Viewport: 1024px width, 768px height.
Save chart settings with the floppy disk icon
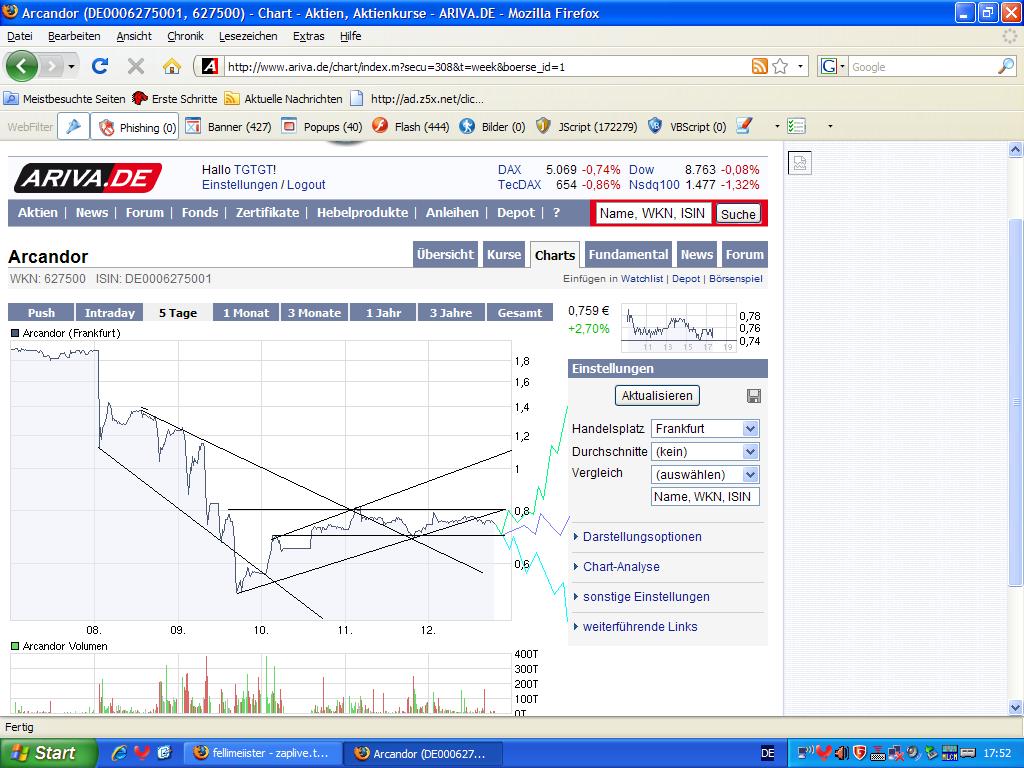(753, 396)
